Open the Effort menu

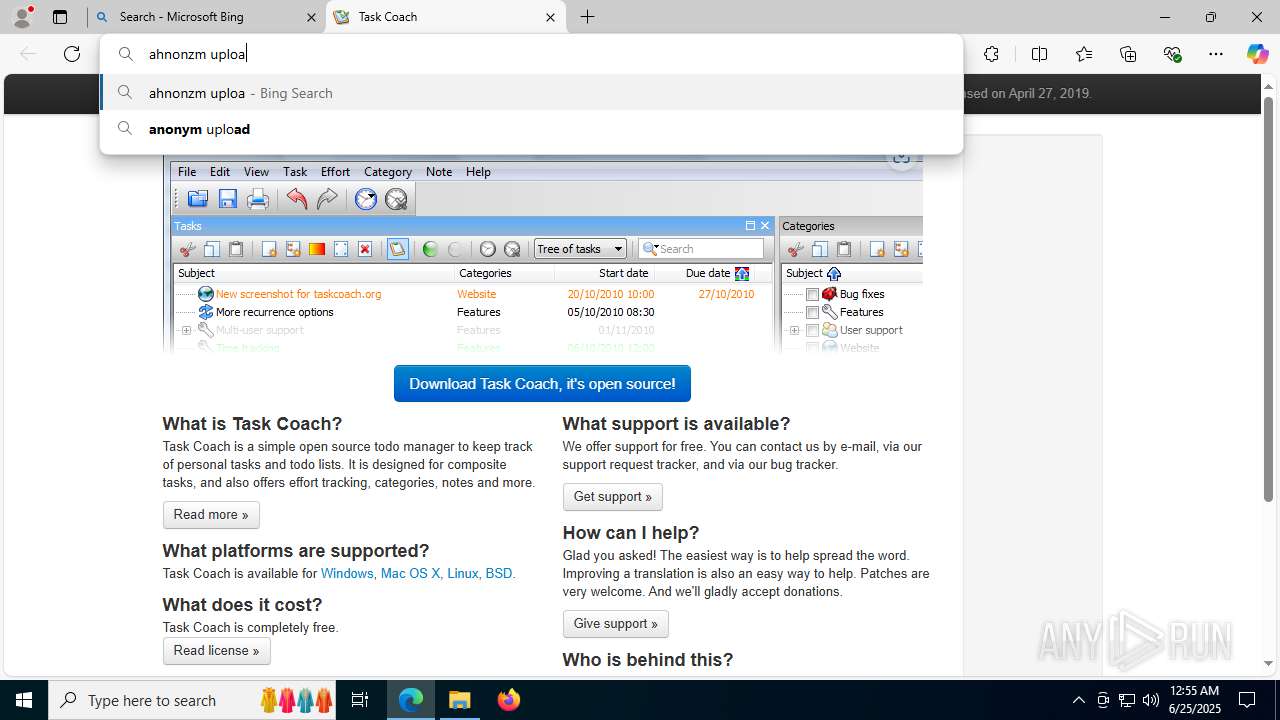pyautogui.click(x=335, y=172)
